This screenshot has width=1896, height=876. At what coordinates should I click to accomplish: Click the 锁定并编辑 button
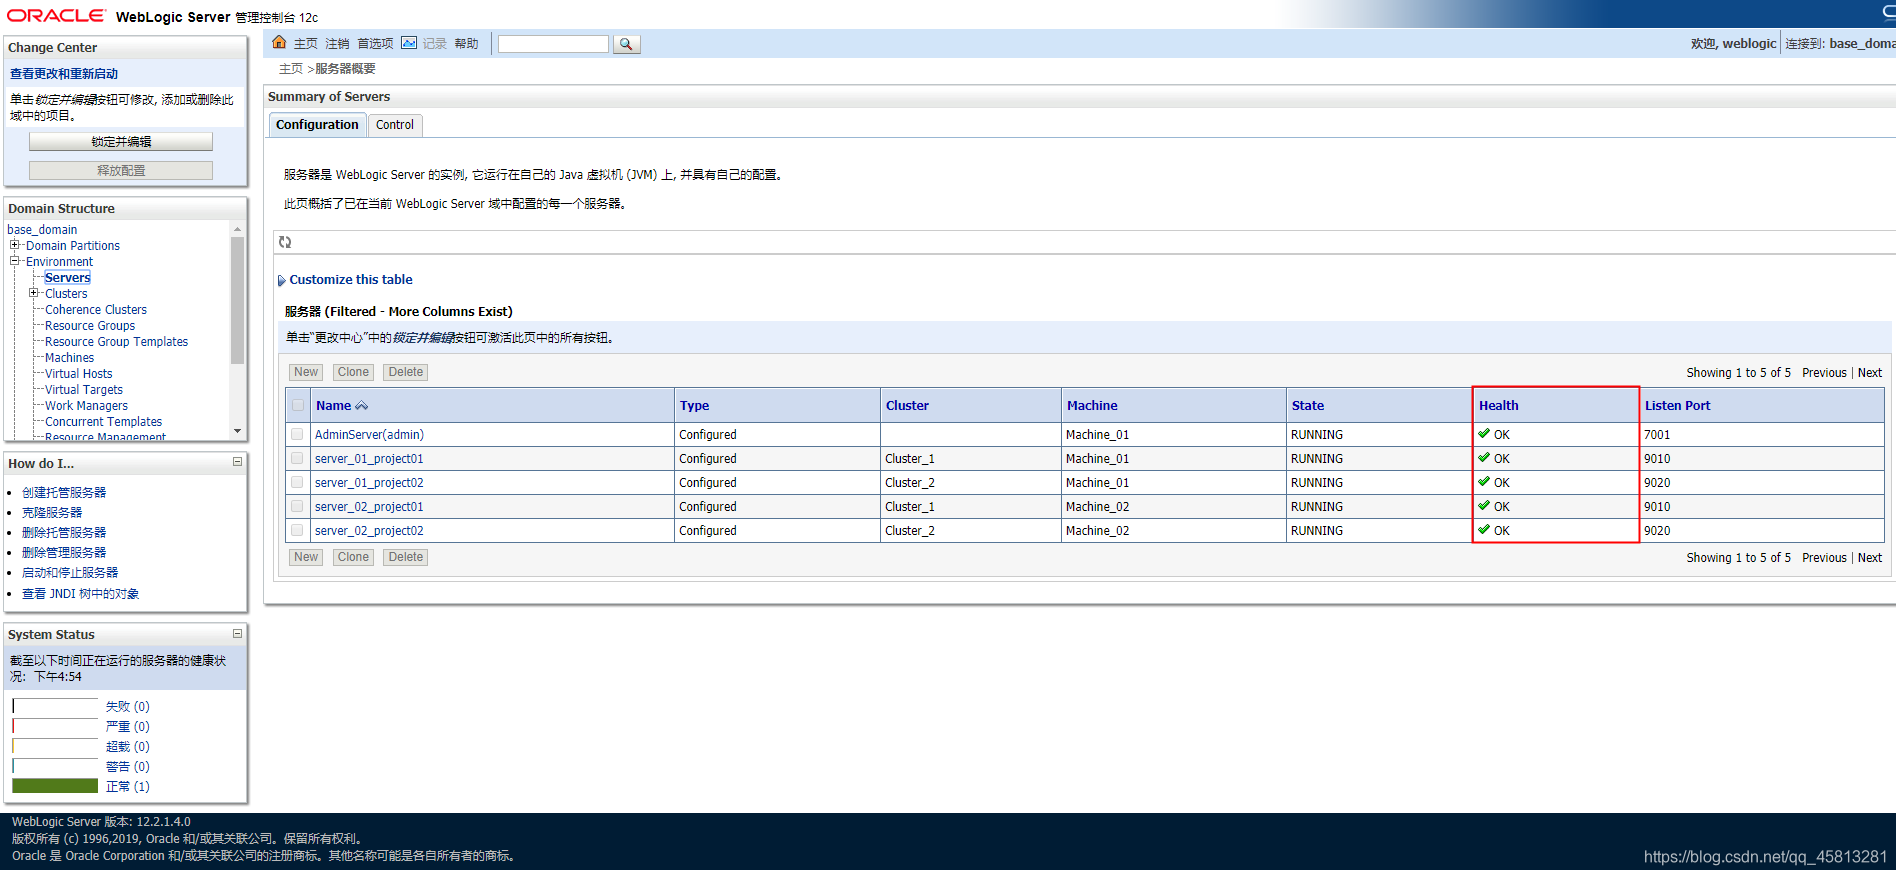point(121,142)
